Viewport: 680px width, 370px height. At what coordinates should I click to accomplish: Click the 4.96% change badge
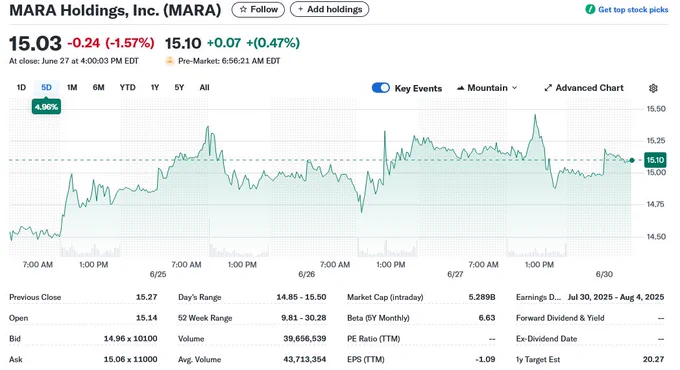point(46,107)
